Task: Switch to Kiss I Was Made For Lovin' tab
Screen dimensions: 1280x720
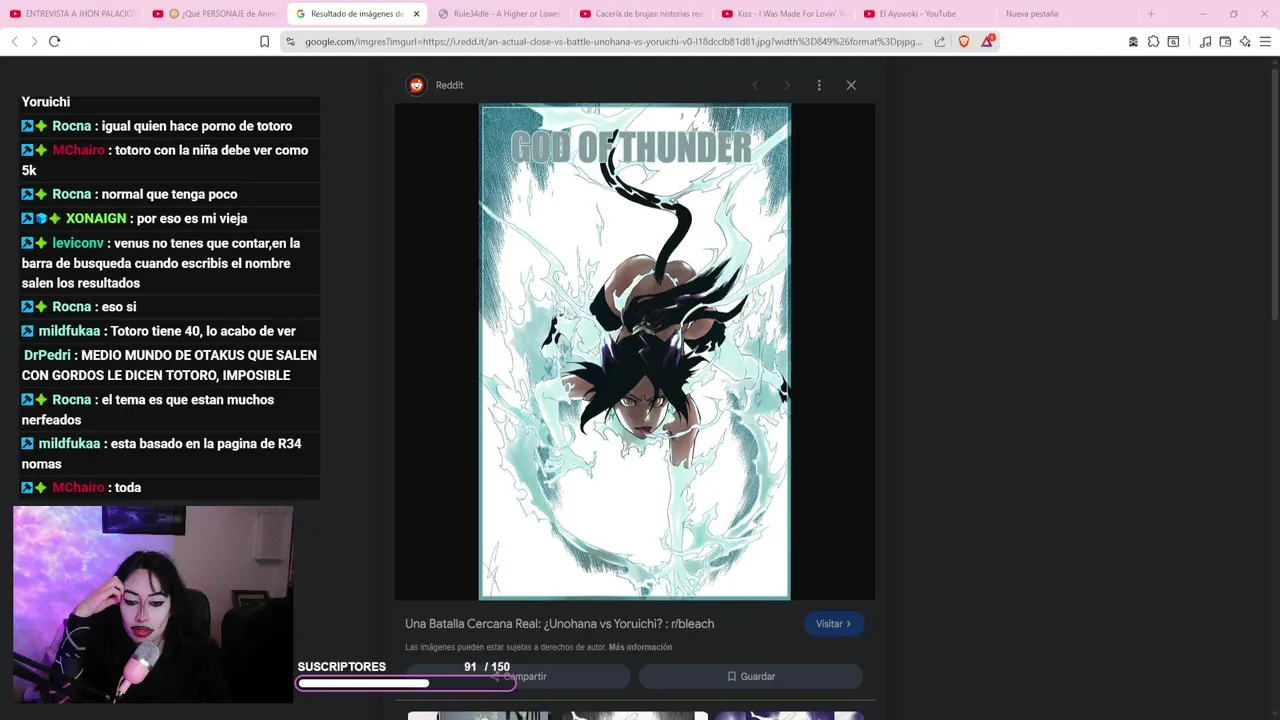Action: tap(785, 14)
